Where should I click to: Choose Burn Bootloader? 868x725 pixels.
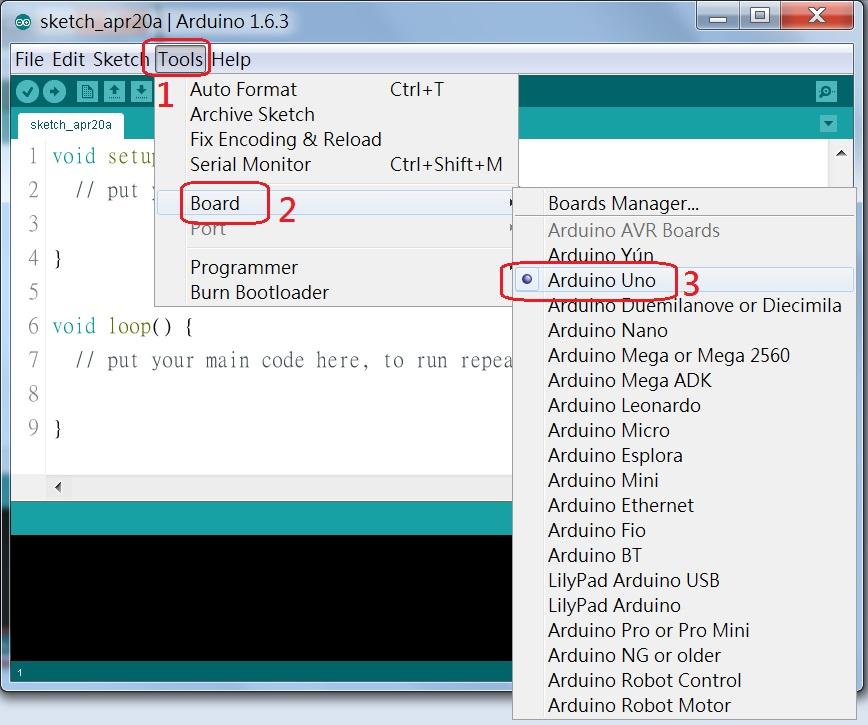(336, 292)
